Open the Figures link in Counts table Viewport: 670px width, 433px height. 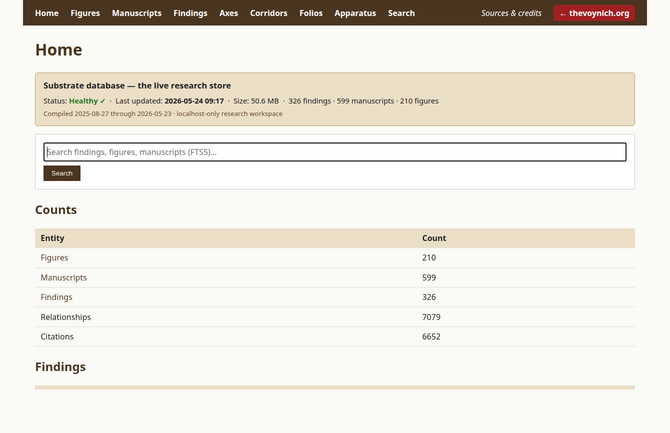click(x=54, y=258)
